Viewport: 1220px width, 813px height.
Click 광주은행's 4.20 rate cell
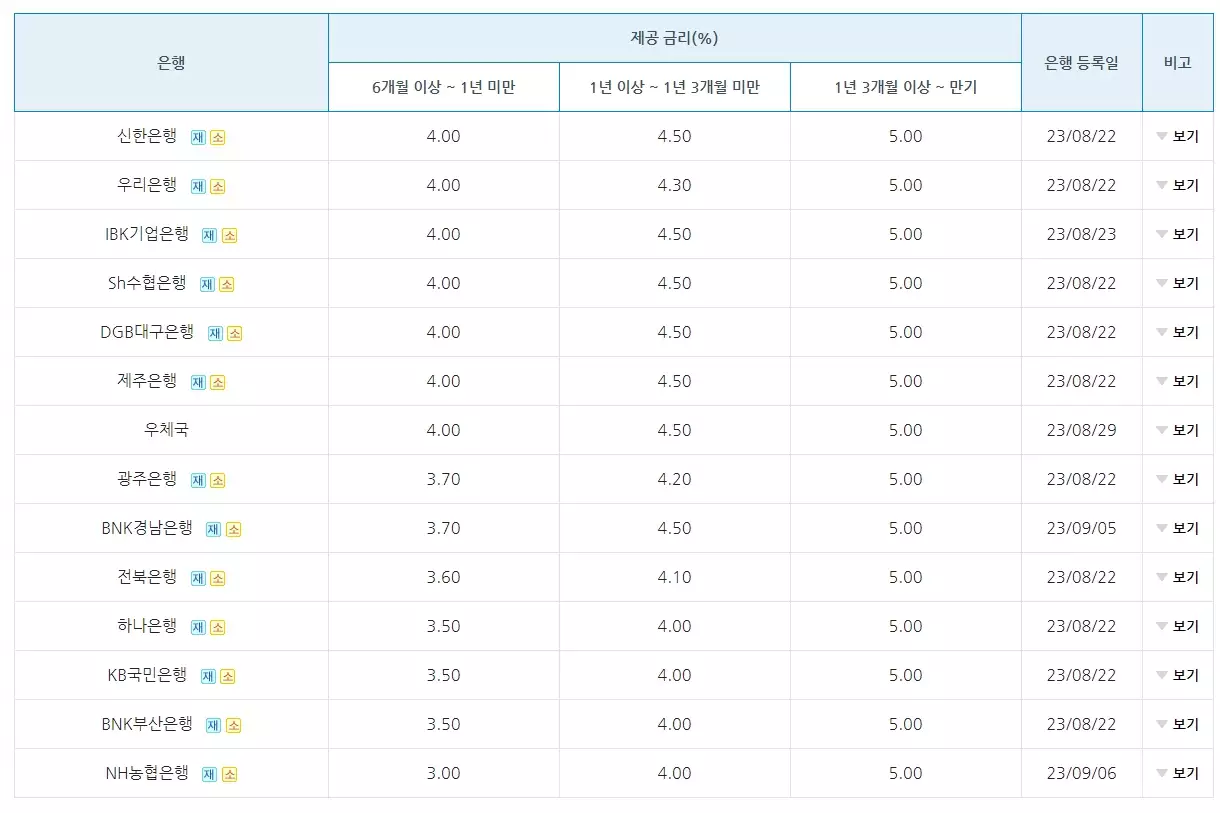click(675, 479)
